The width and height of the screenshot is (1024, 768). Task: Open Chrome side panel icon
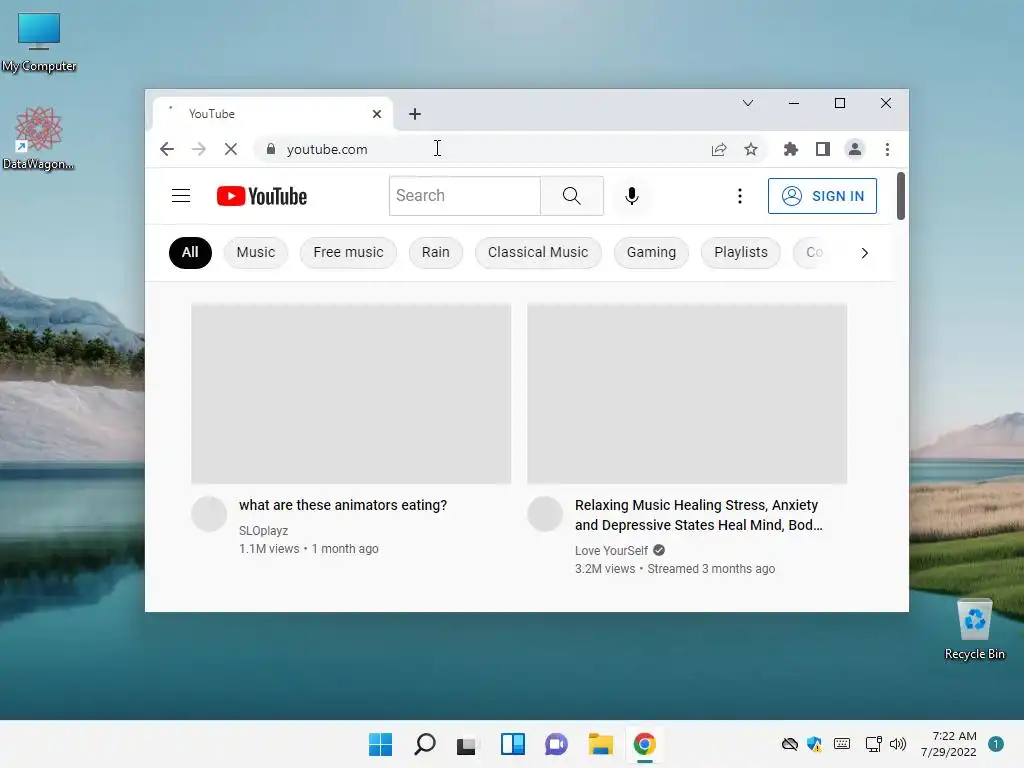point(823,150)
